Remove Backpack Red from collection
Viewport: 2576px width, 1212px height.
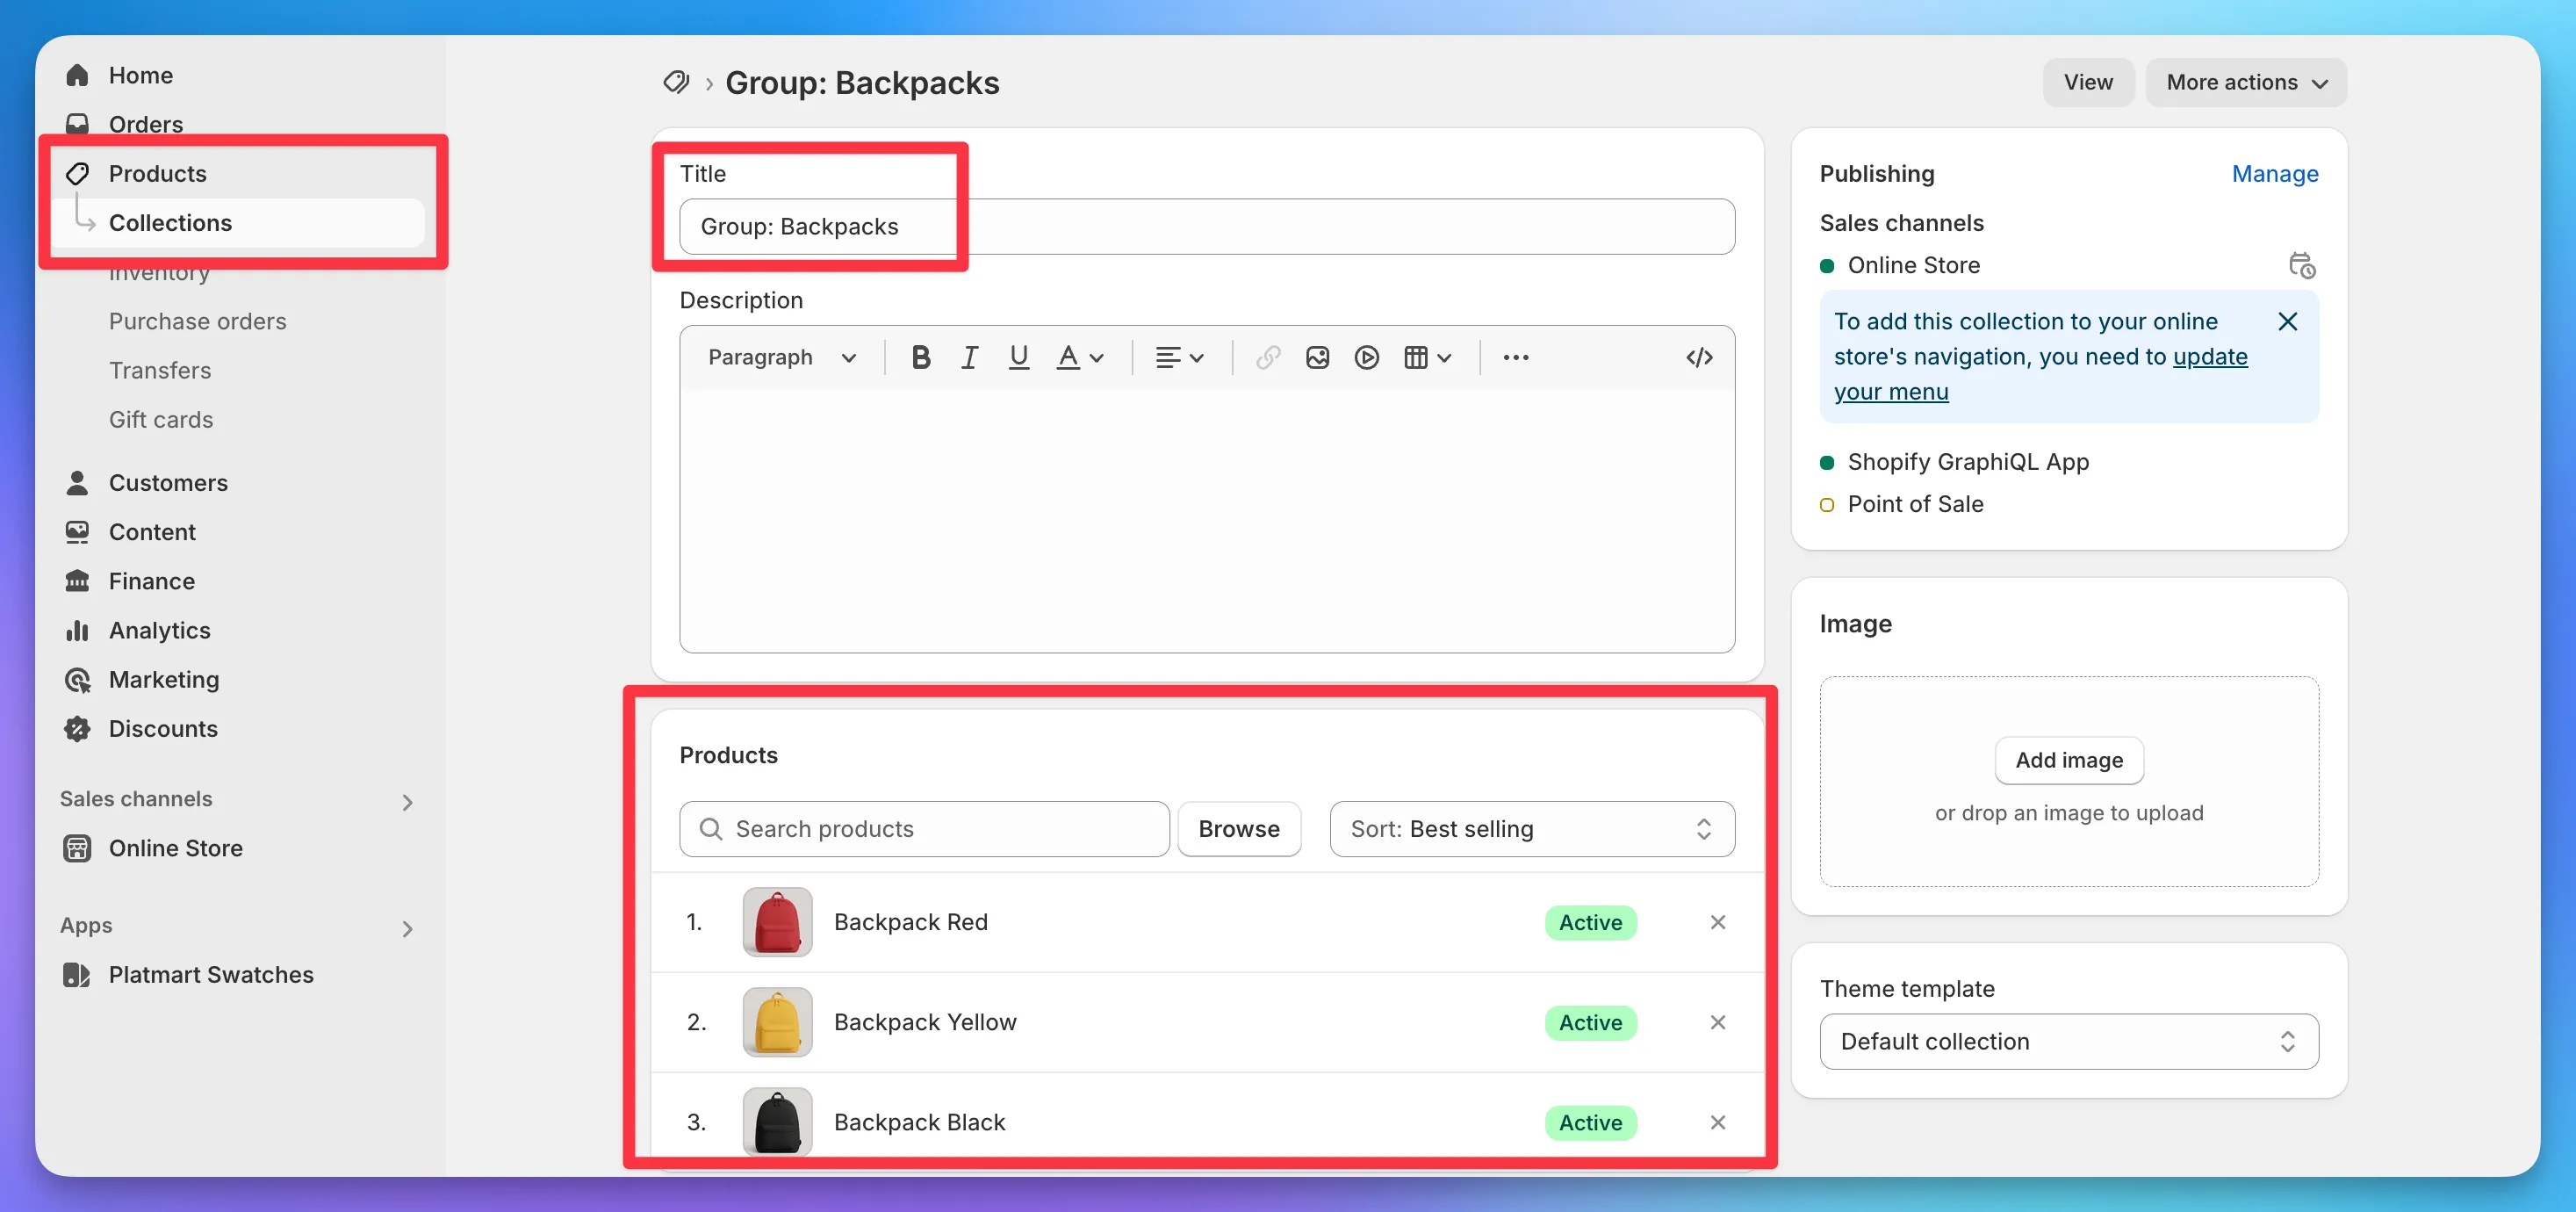pos(1717,921)
